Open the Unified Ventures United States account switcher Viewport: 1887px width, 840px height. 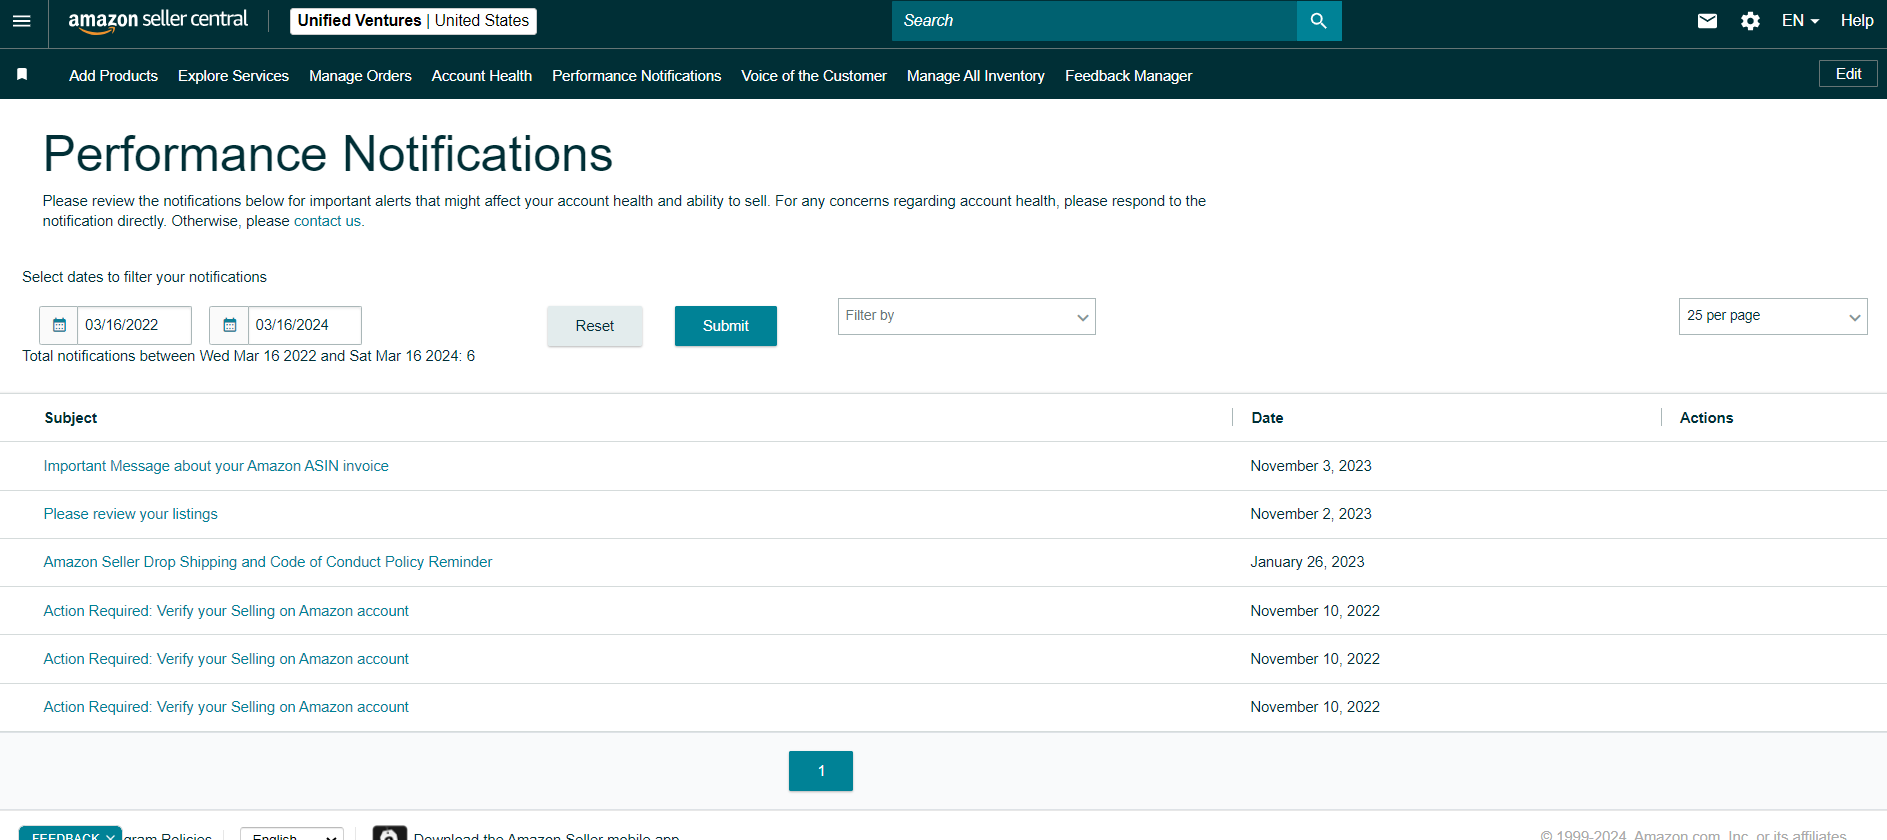point(413,21)
